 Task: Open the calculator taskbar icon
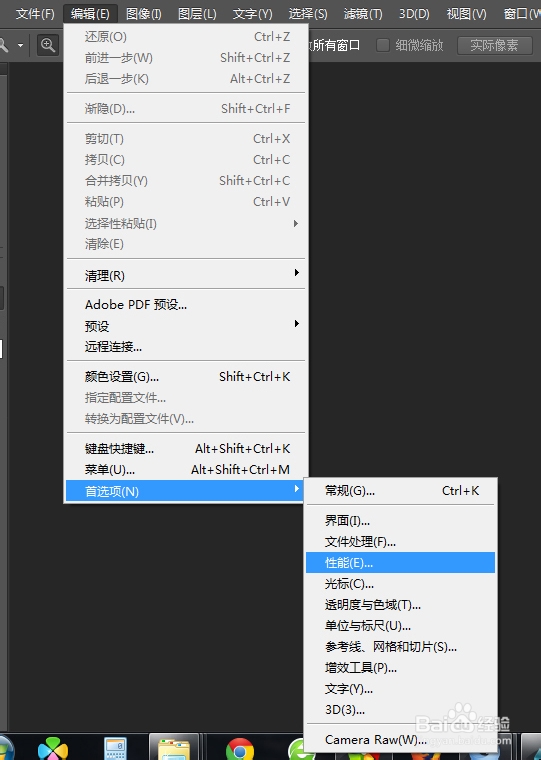click(x=116, y=749)
